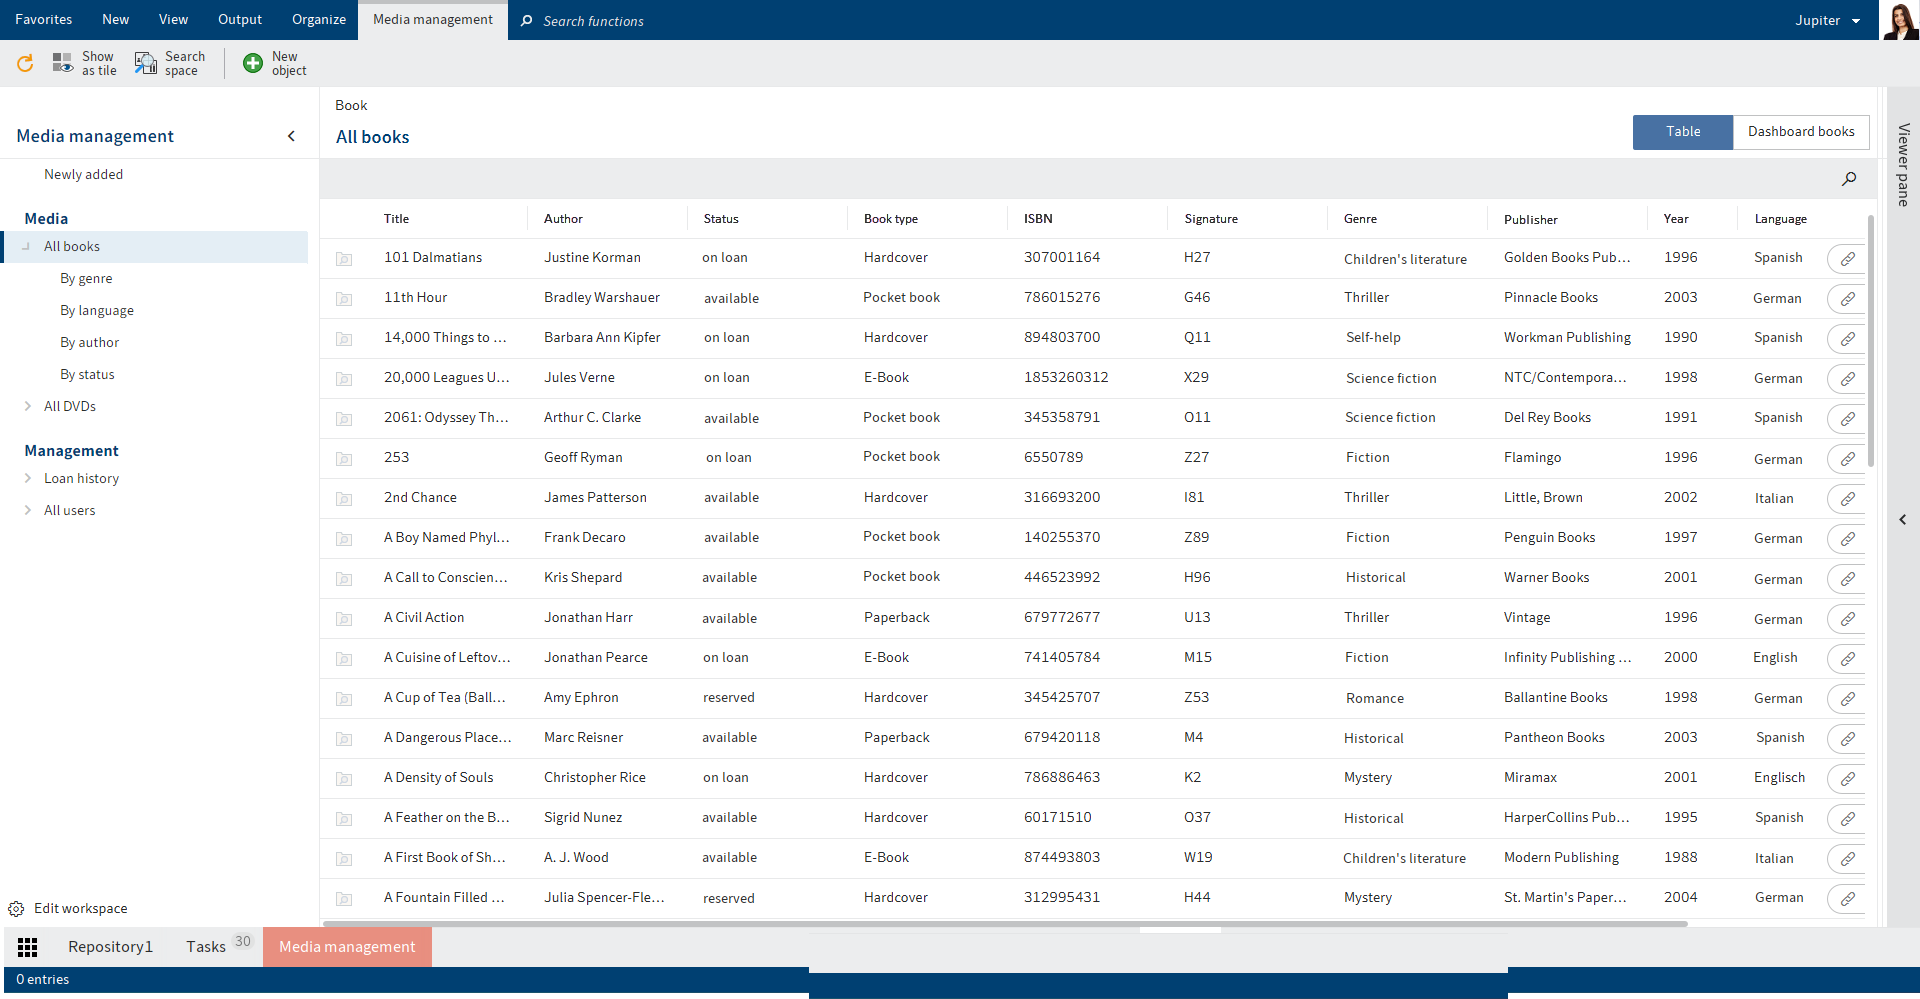Click link icon for Arthur C. Clarke row
Image resolution: width=1920 pixels, height=999 pixels.
[1847, 419]
